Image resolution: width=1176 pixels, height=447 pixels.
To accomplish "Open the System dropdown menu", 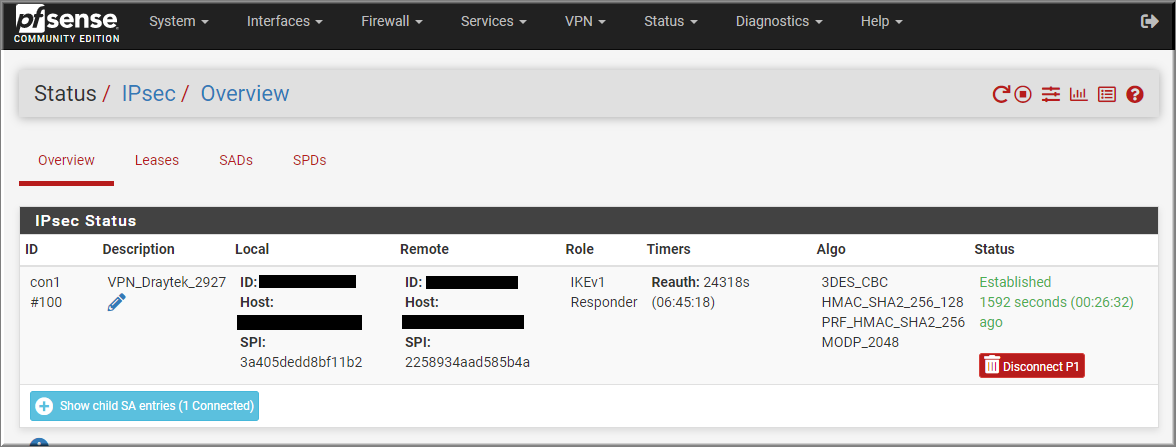I will click(x=178, y=22).
